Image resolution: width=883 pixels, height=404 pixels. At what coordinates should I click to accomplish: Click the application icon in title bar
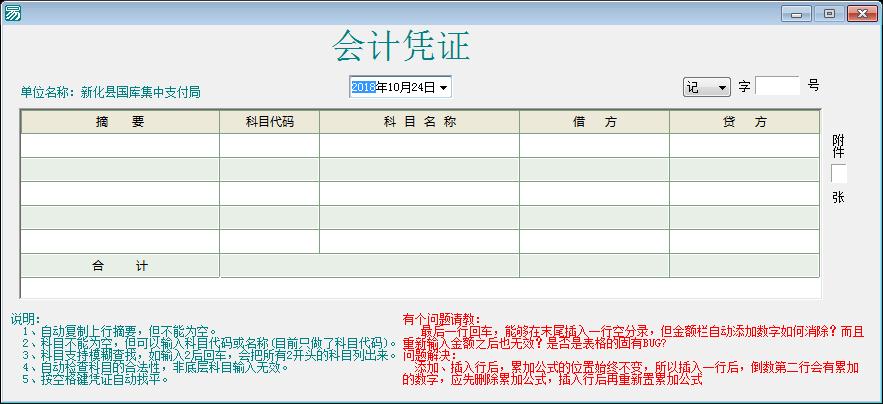[x=12, y=13]
